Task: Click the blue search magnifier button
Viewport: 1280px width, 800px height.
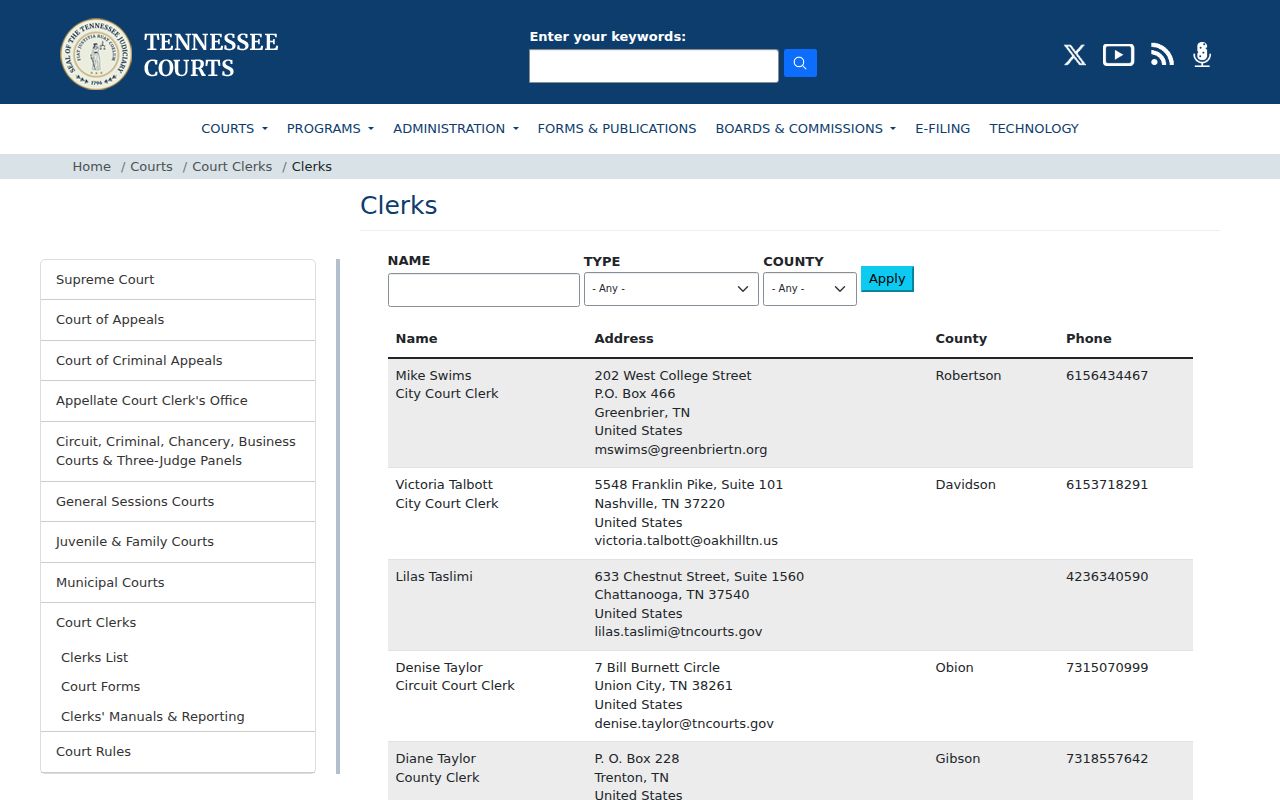Action: (800, 63)
